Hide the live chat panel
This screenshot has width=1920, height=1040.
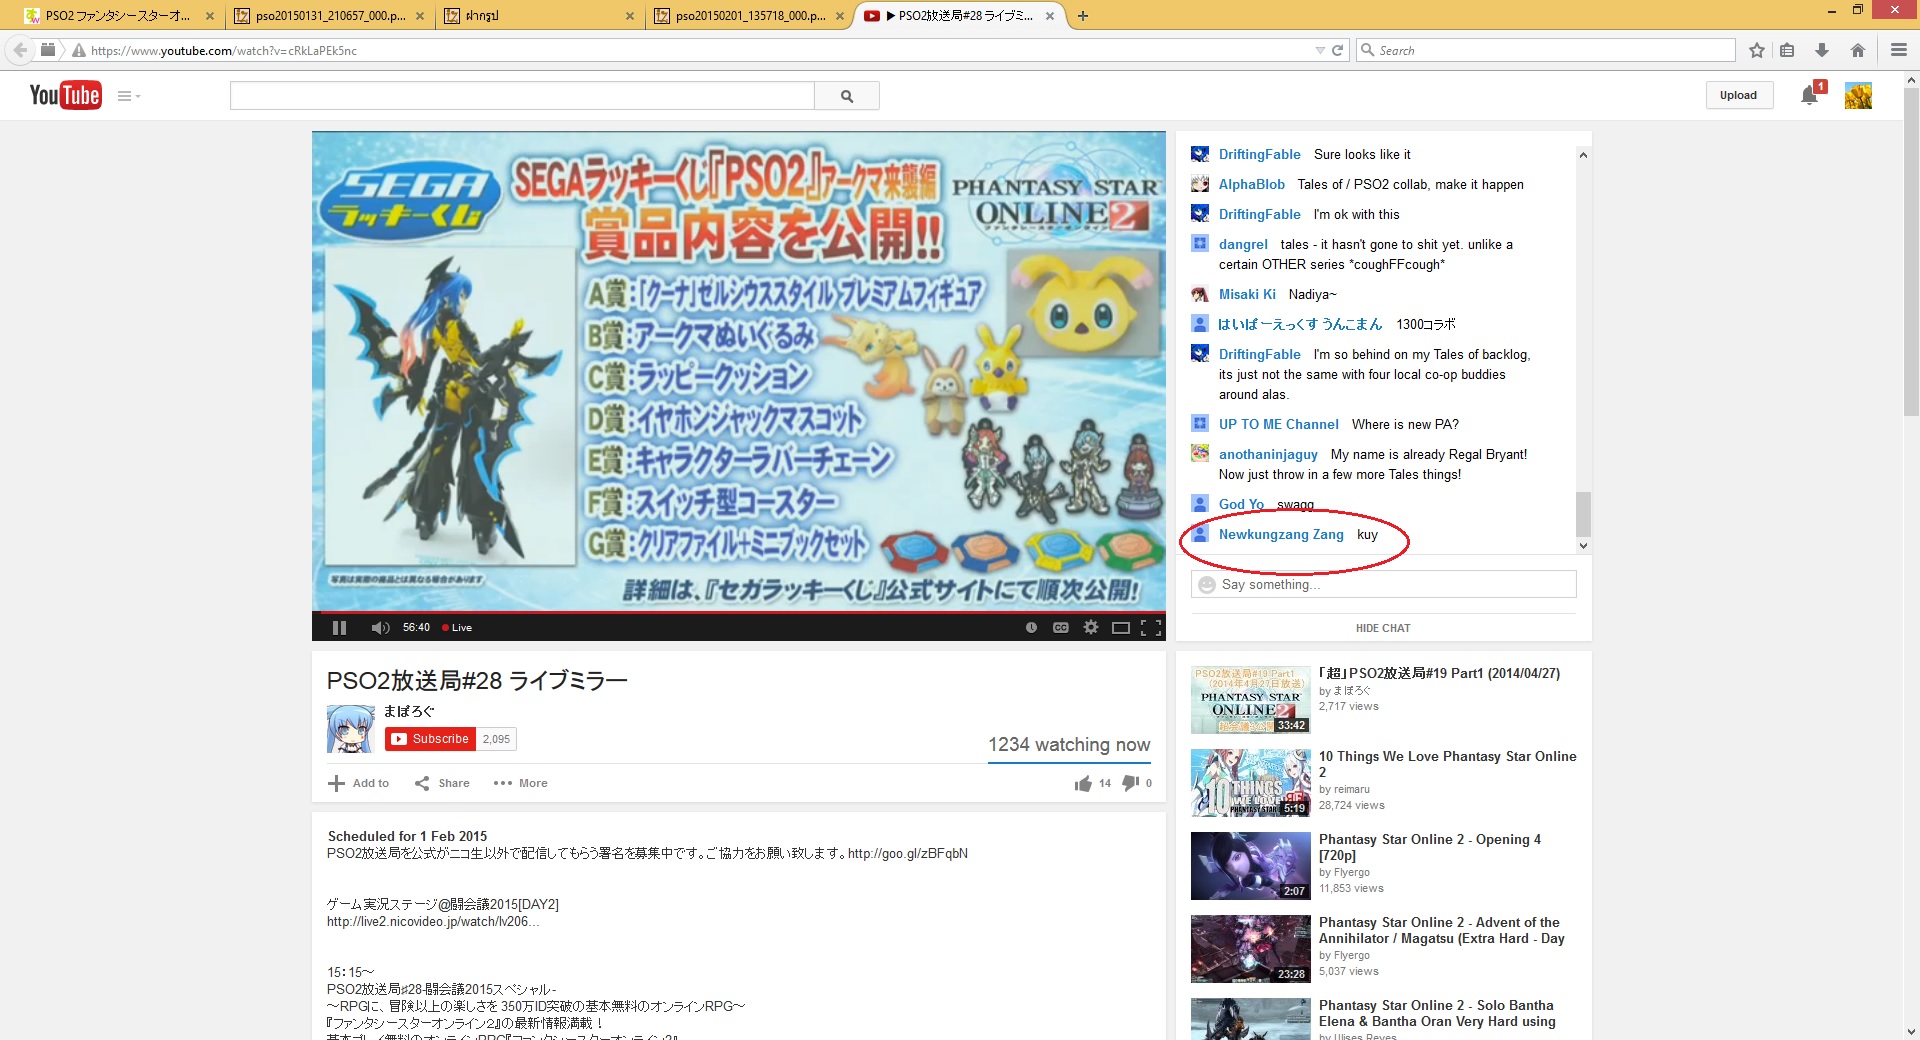[1383, 628]
